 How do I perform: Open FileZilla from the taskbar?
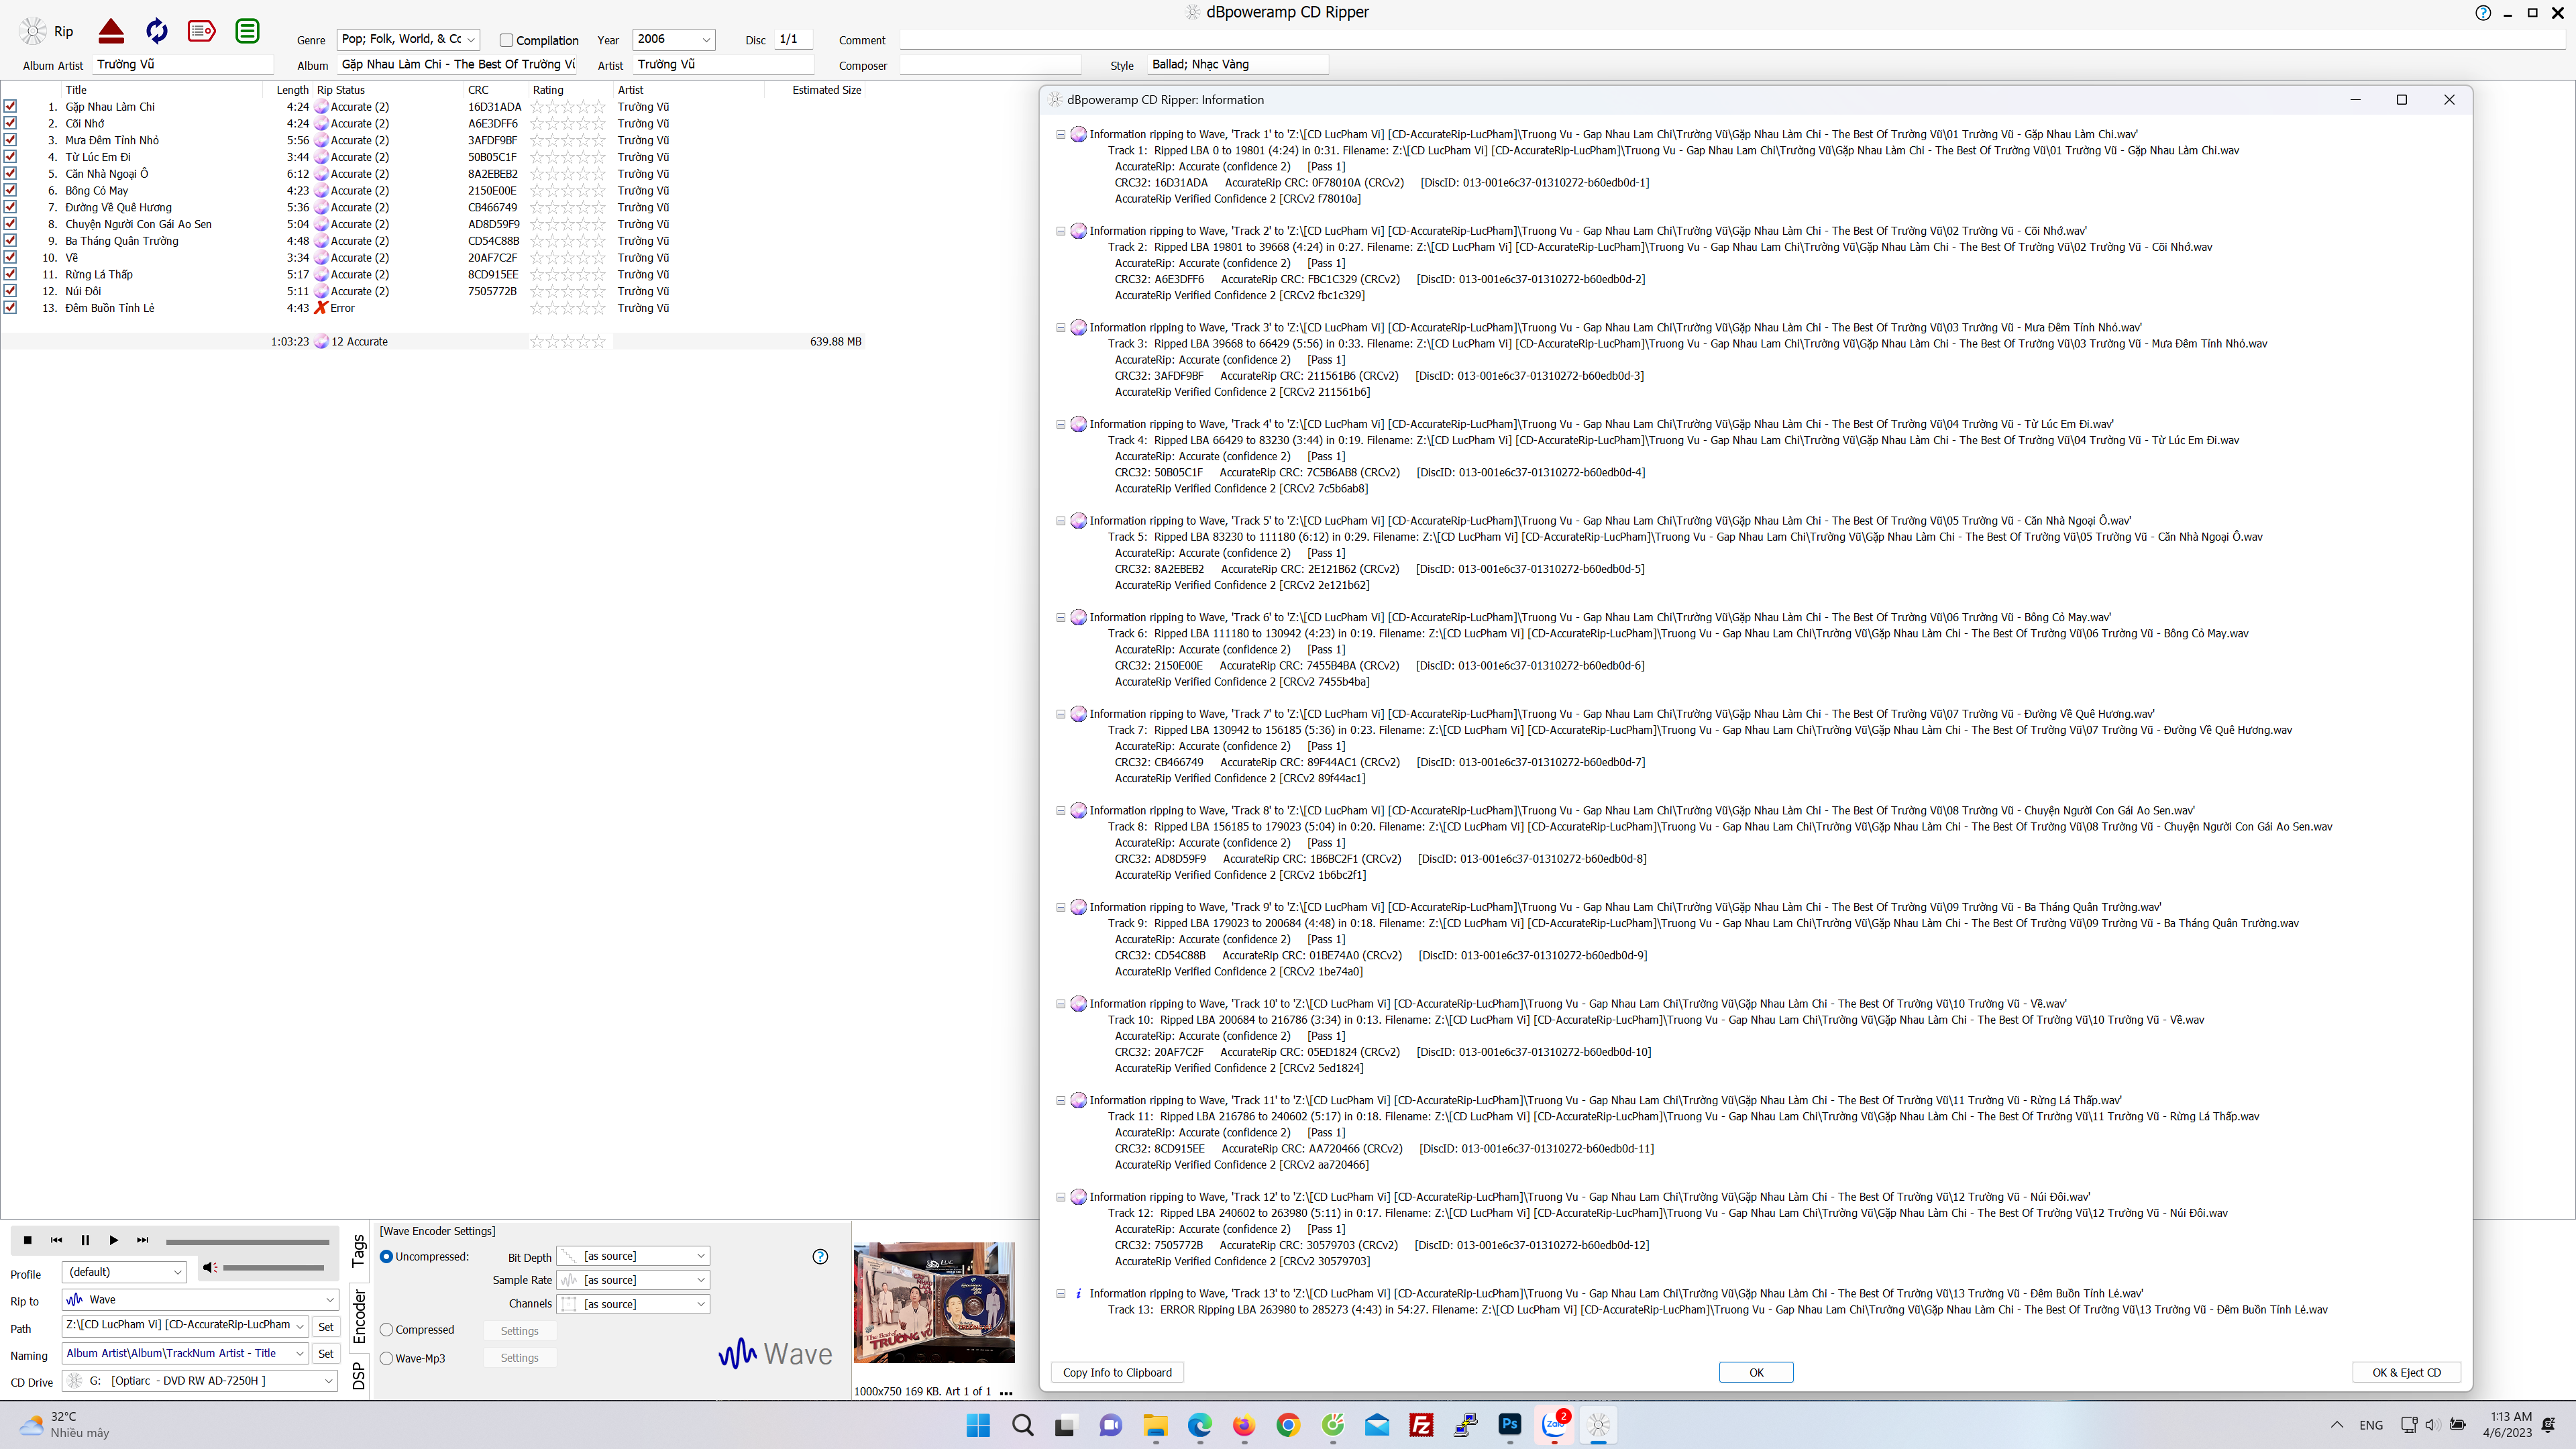click(1421, 1425)
